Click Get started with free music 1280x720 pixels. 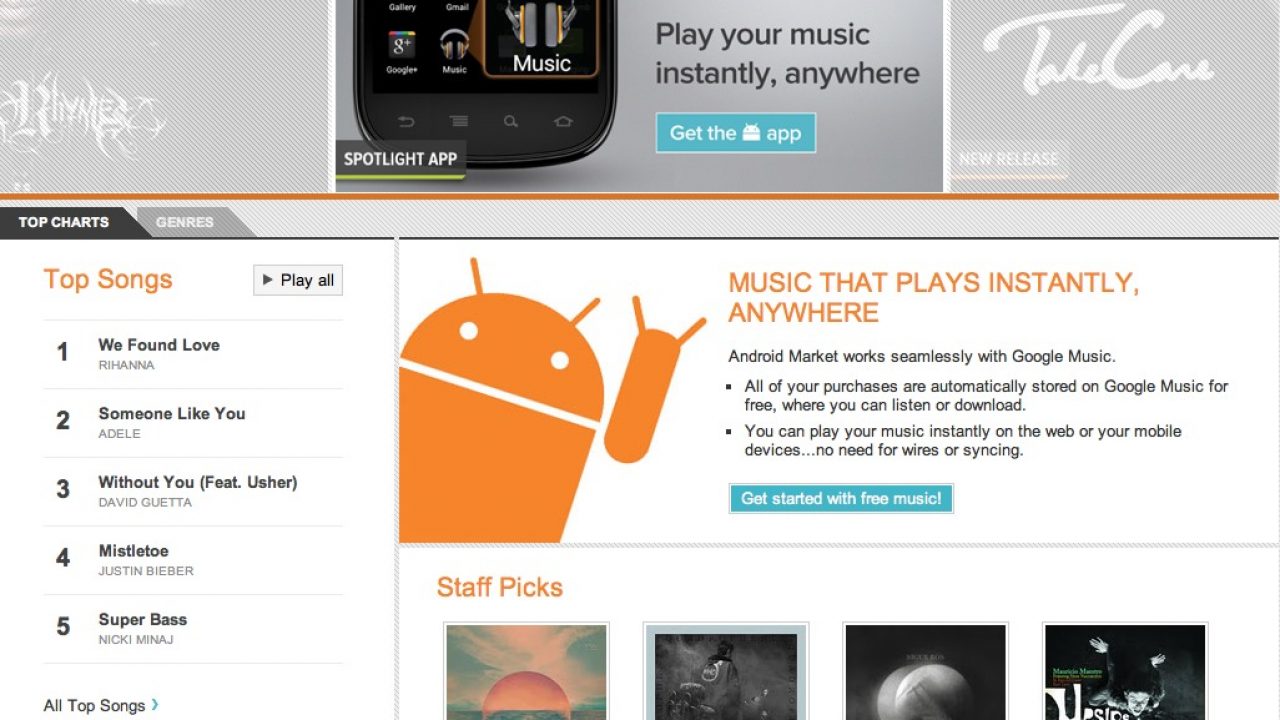[x=841, y=498]
